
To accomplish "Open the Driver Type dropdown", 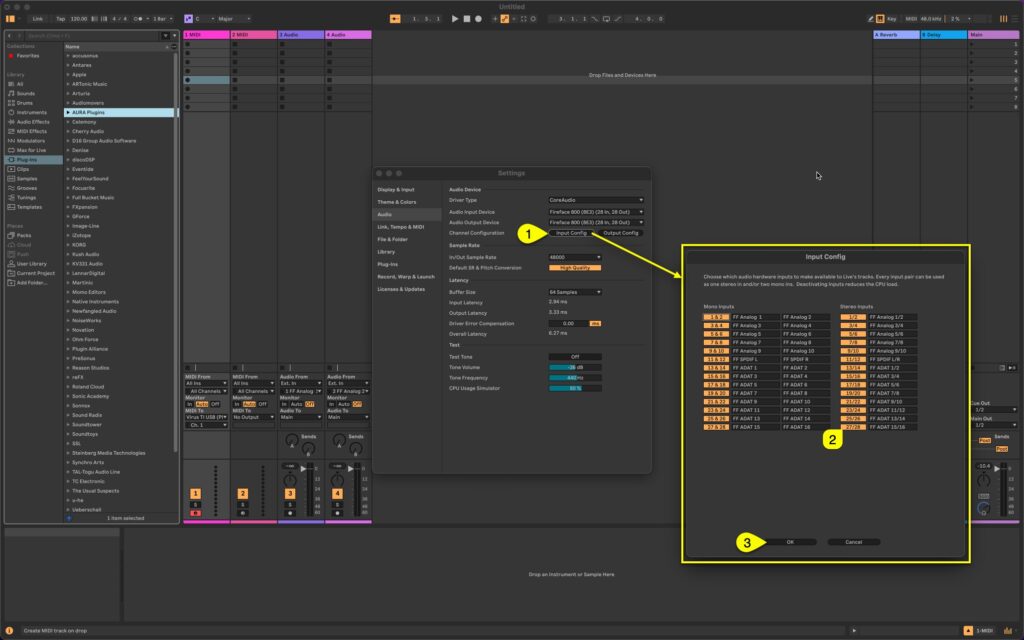I will 596,200.
